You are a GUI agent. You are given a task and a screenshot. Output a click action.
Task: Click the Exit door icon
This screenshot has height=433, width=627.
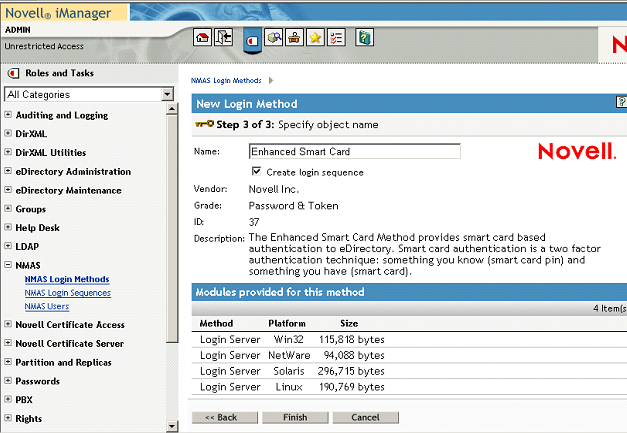pyautogui.click(x=223, y=38)
